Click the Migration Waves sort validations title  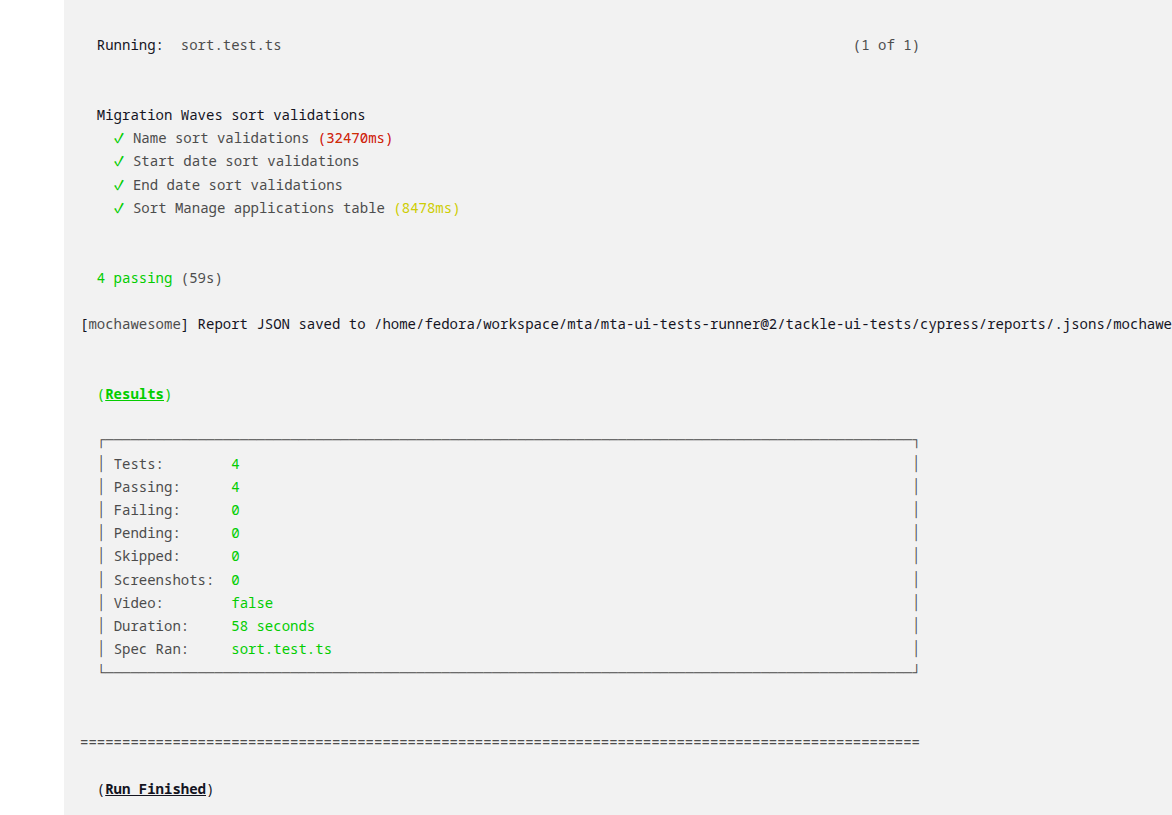click(231, 115)
